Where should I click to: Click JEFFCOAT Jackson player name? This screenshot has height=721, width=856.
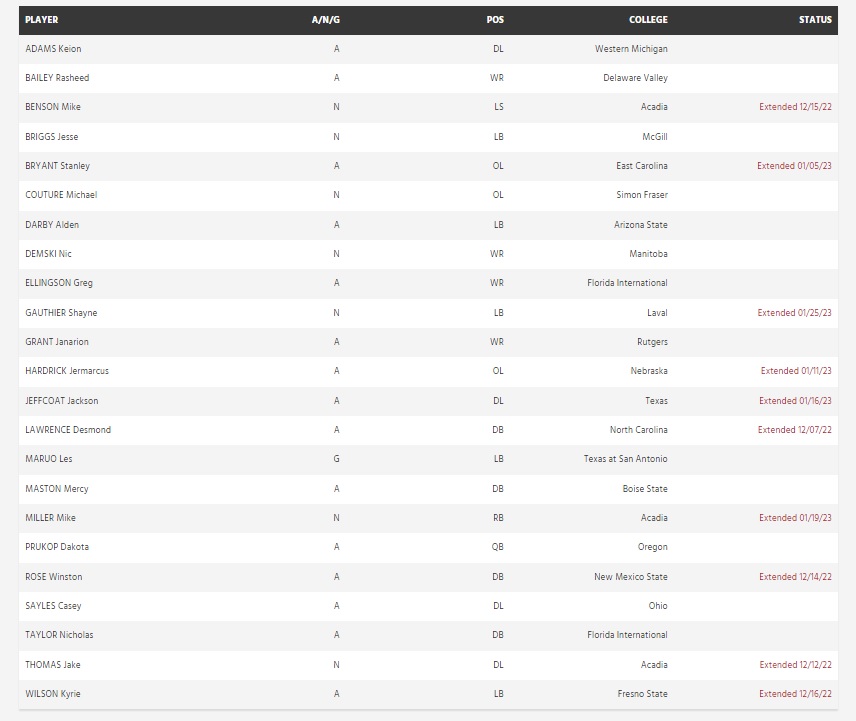click(62, 401)
